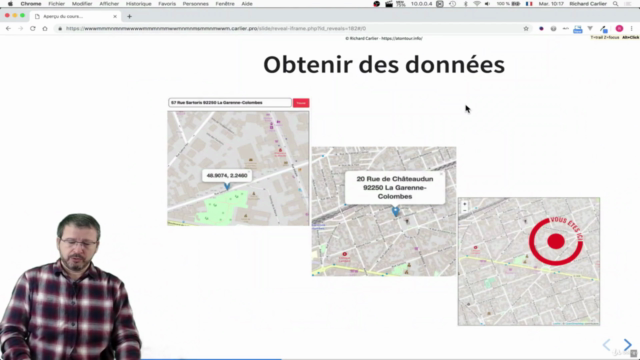
Task: Open the Chrome home page button
Action: tap(45, 29)
